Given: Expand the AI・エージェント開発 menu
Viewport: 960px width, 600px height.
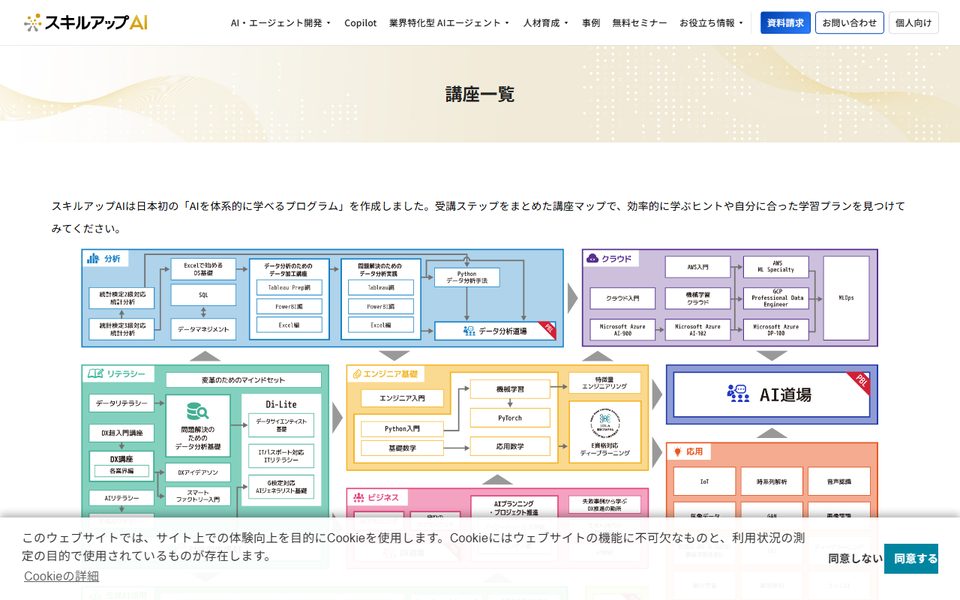Looking at the screenshot, I should click(x=280, y=23).
